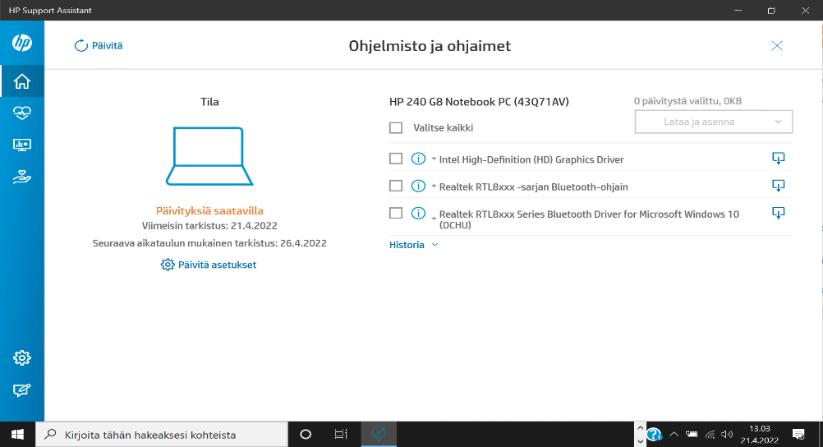The height and width of the screenshot is (447, 823).
Task: Download Realtek Bluetooth Driver Windows 10 via icon
Action: pos(778,212)
